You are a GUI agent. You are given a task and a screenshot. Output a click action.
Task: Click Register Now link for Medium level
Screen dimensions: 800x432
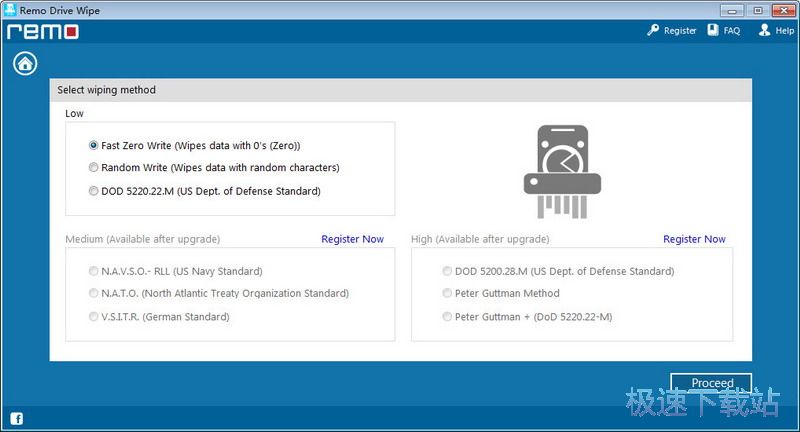point(352,240)
